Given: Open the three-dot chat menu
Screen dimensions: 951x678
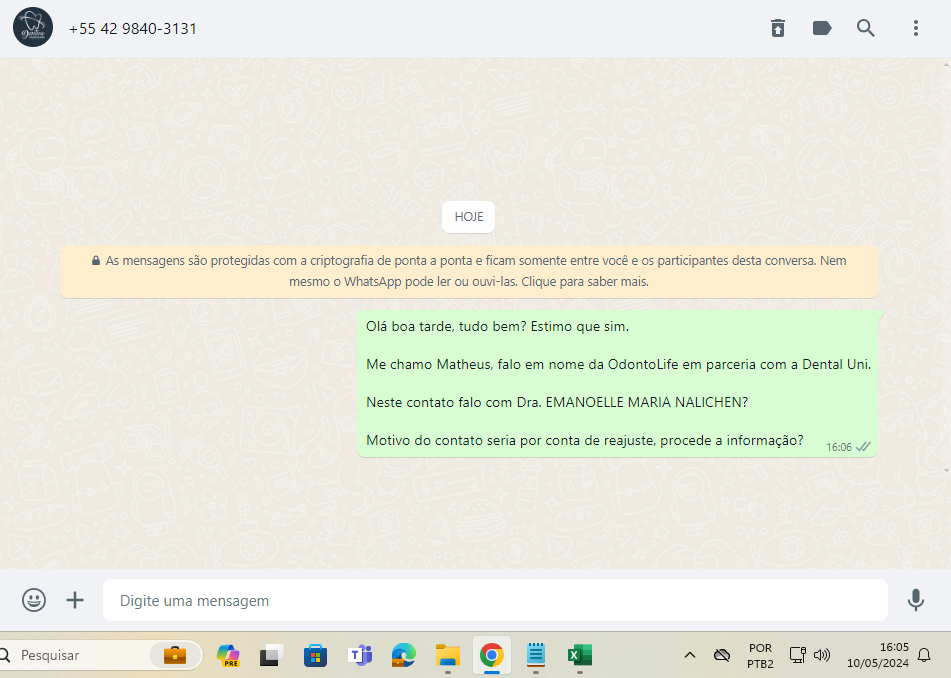Looking at the screenshot, I should [915, 28].
